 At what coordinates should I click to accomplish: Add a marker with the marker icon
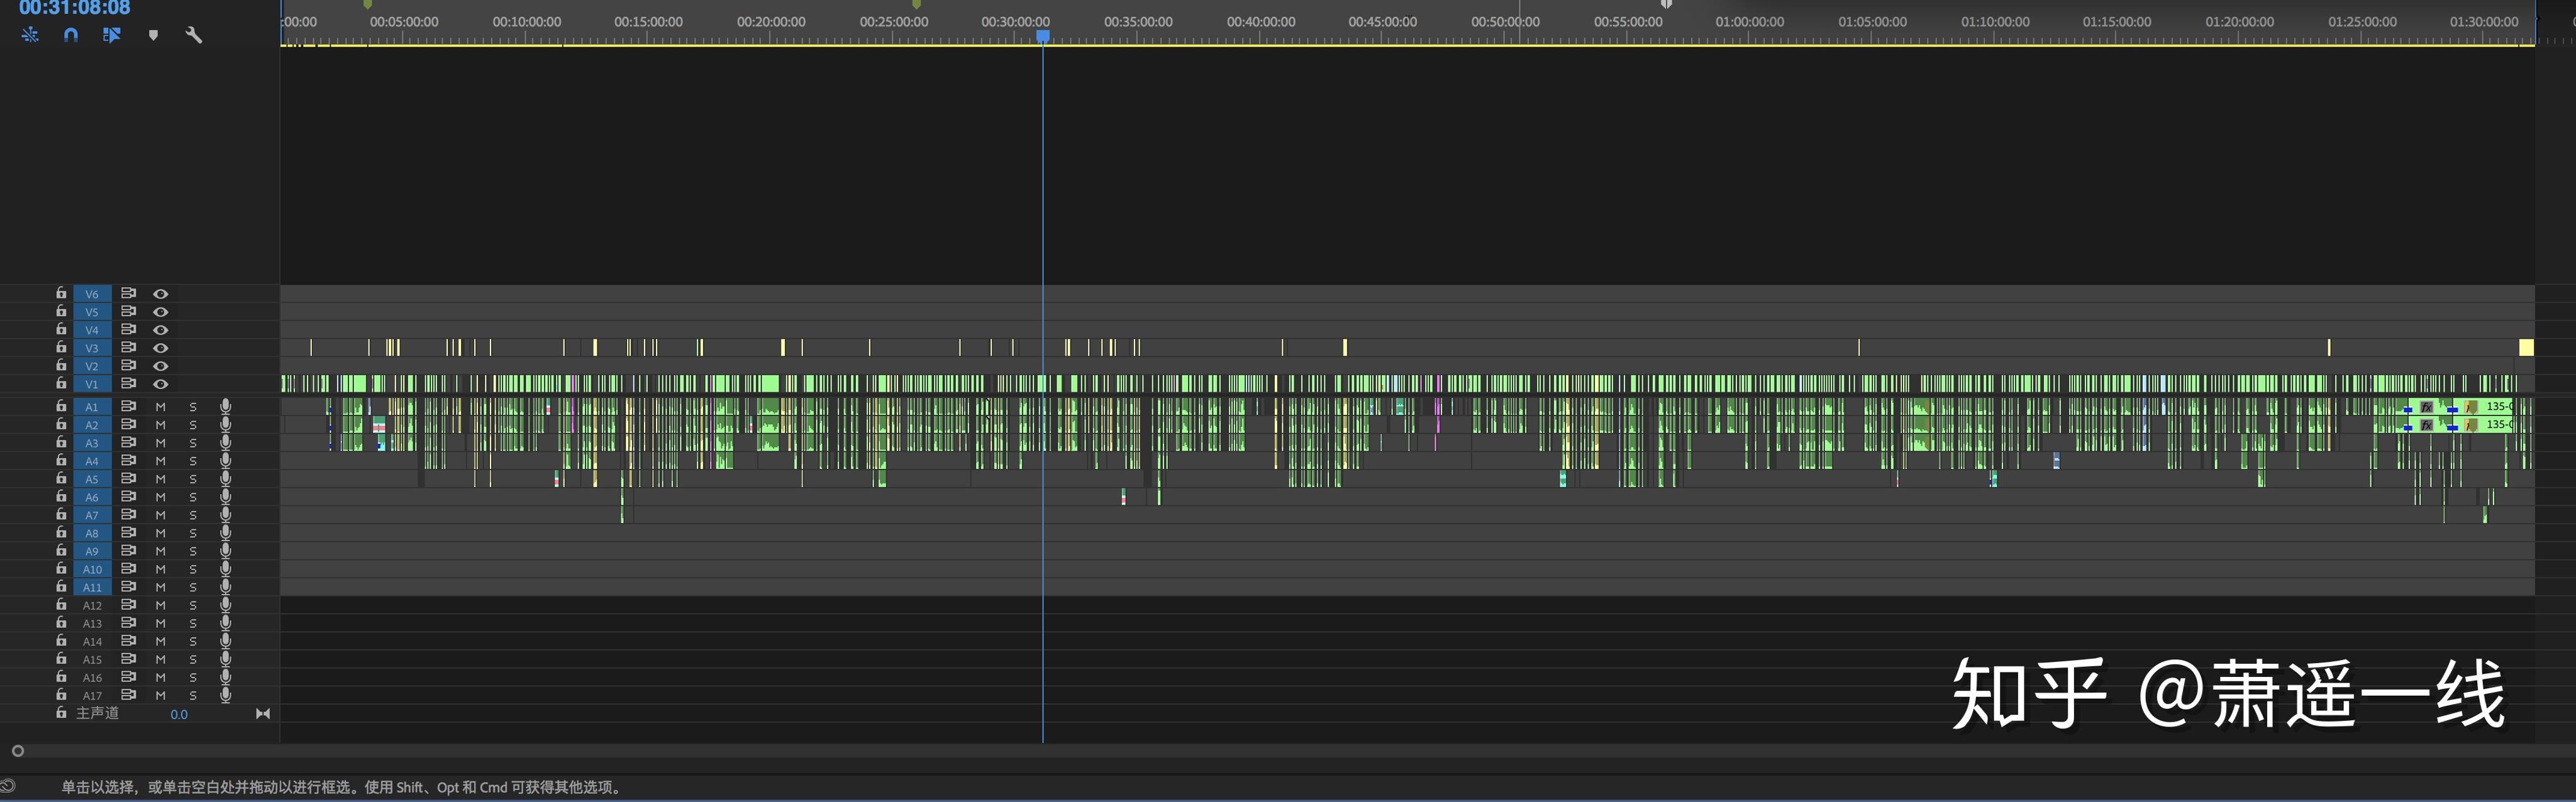click(153, 35)
